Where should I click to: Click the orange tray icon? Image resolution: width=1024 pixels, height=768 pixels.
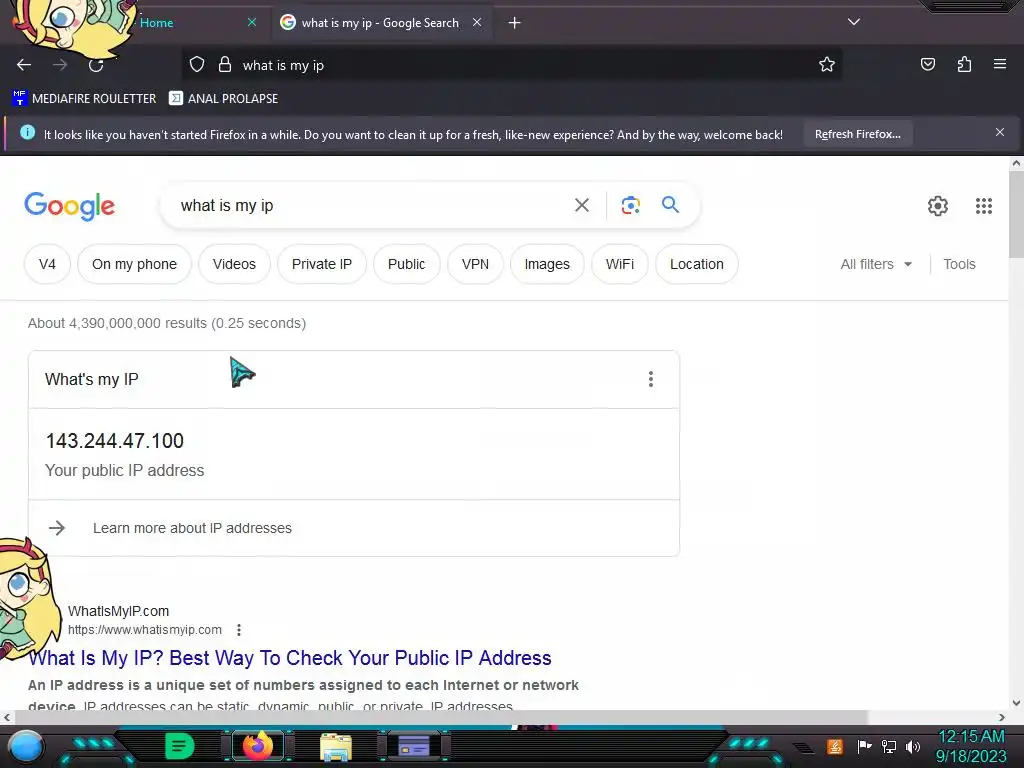[x=835, y=746]
